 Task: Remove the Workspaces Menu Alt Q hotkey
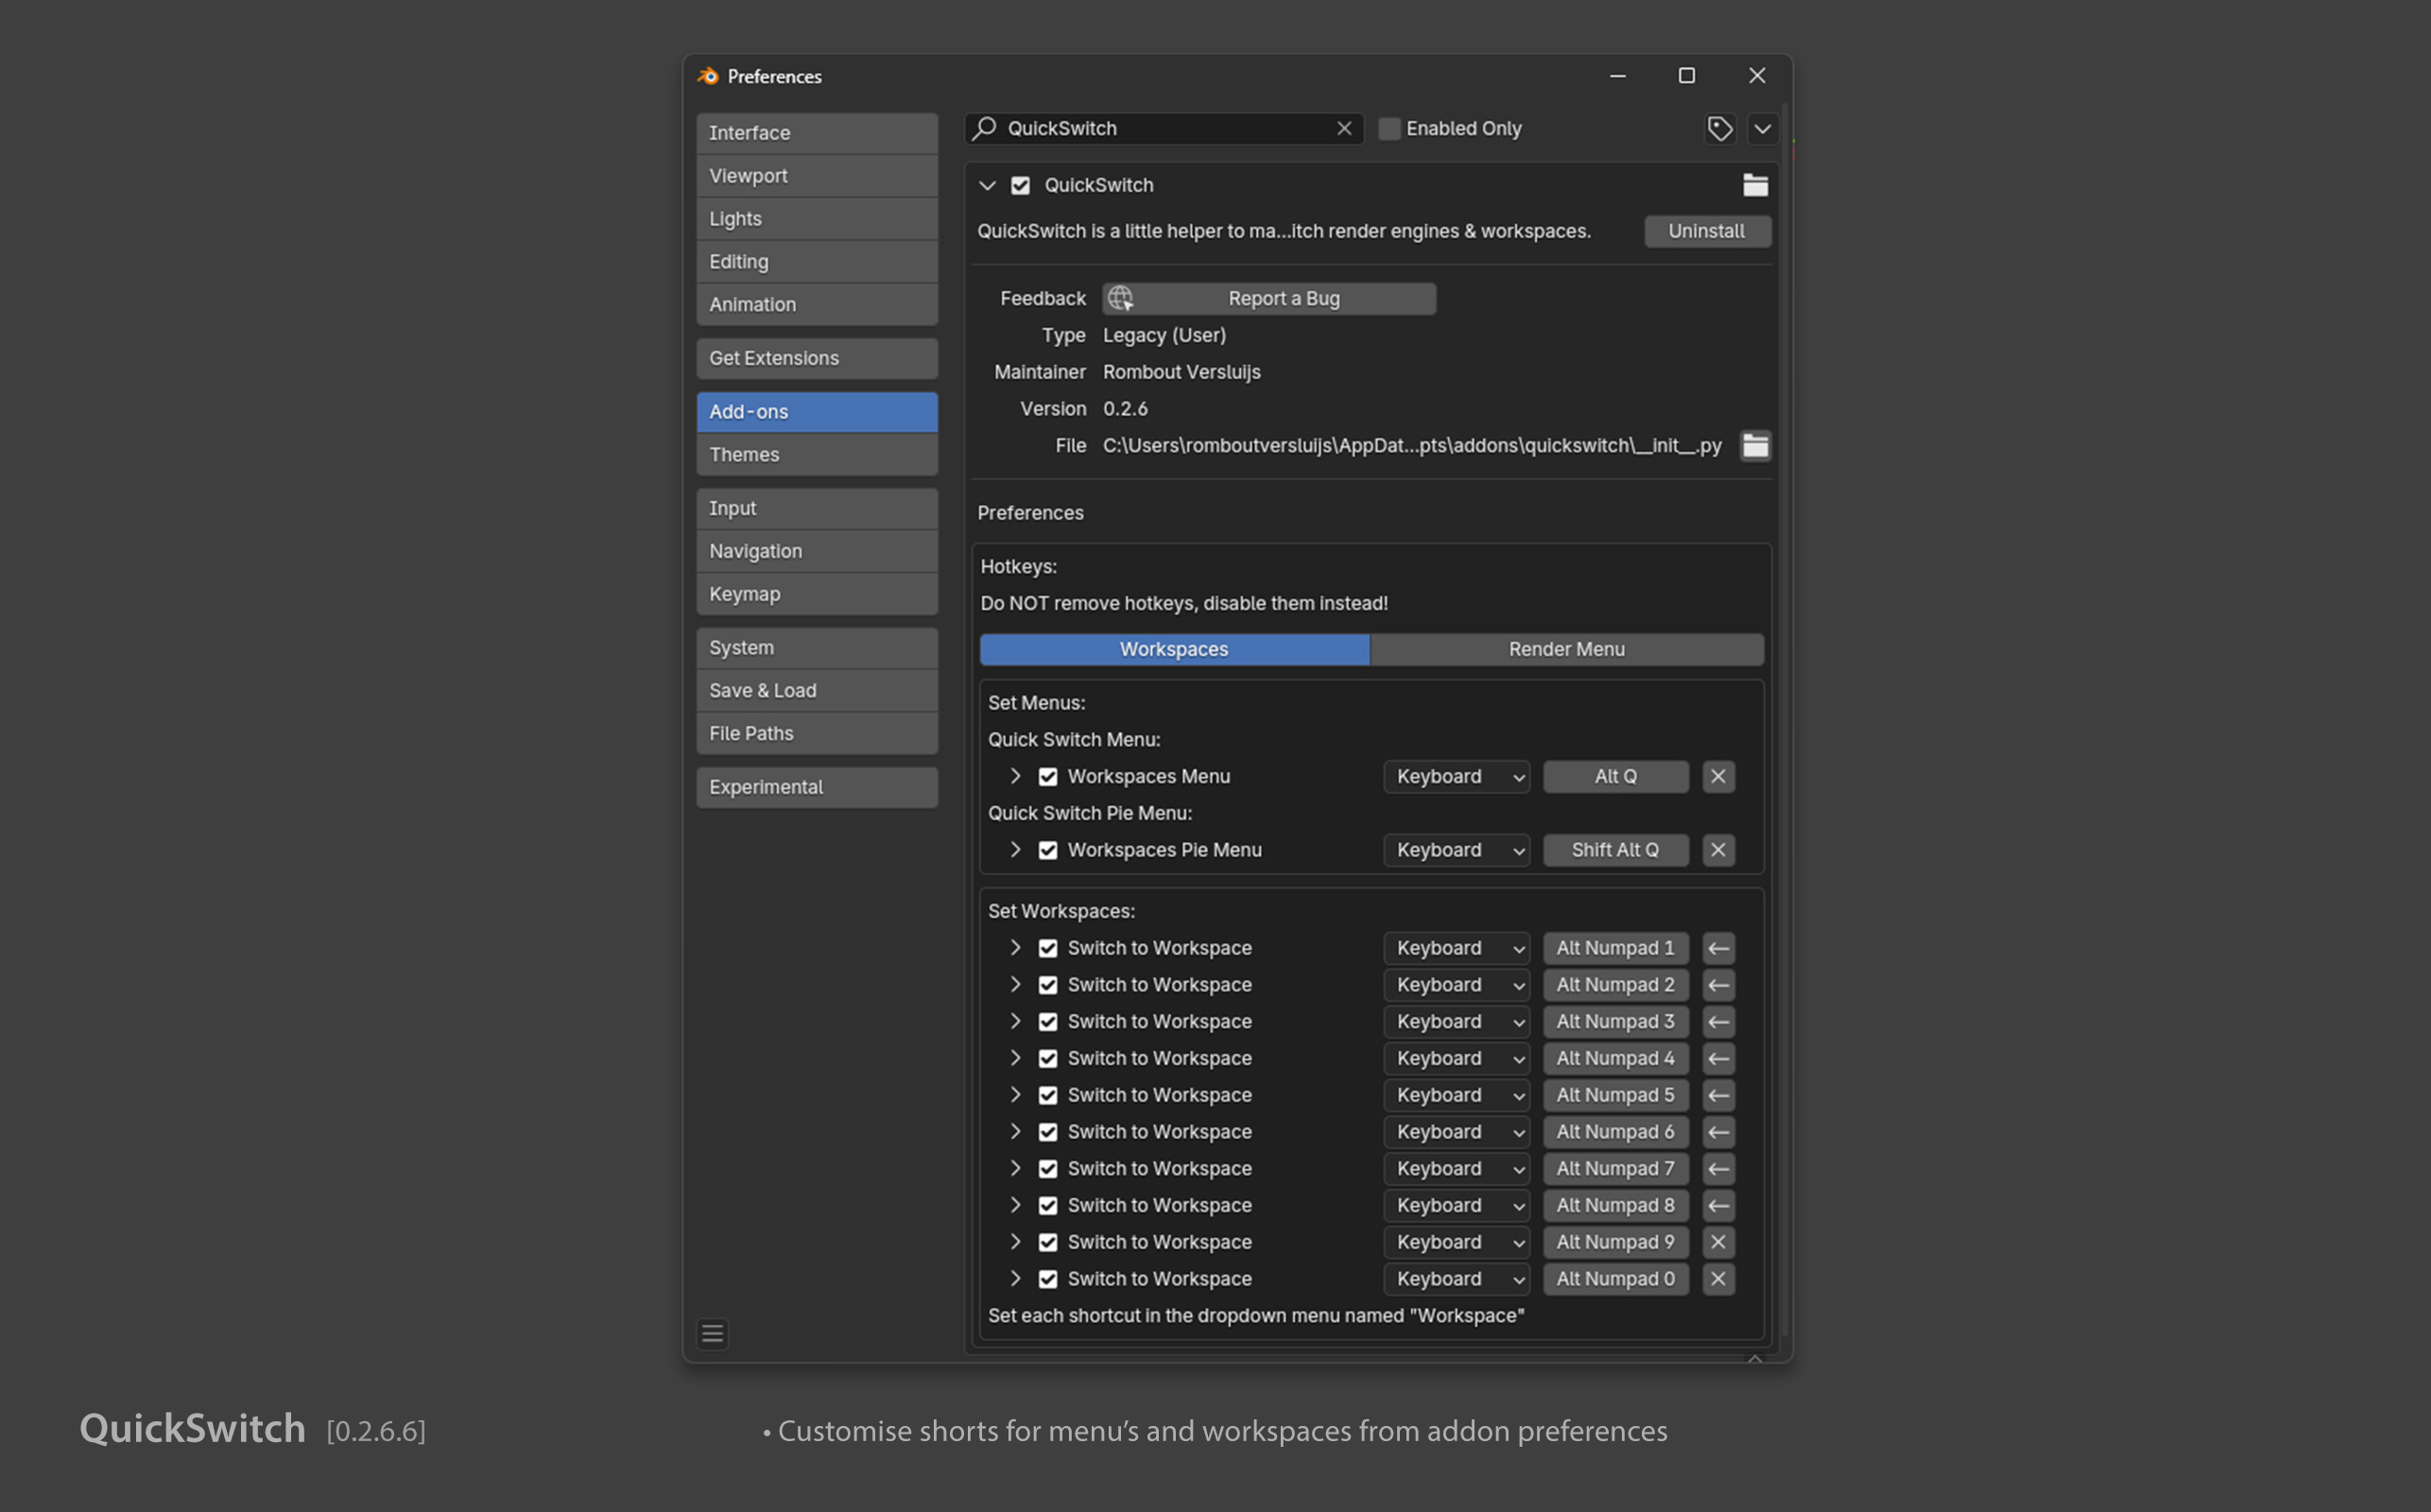[x=1718, y=777]
